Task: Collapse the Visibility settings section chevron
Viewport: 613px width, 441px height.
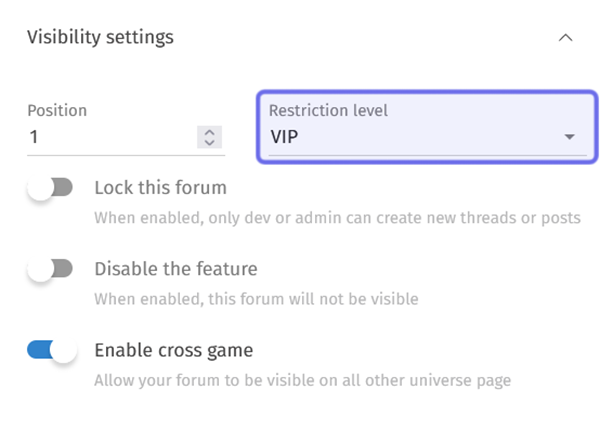Action: coord(566,38)
